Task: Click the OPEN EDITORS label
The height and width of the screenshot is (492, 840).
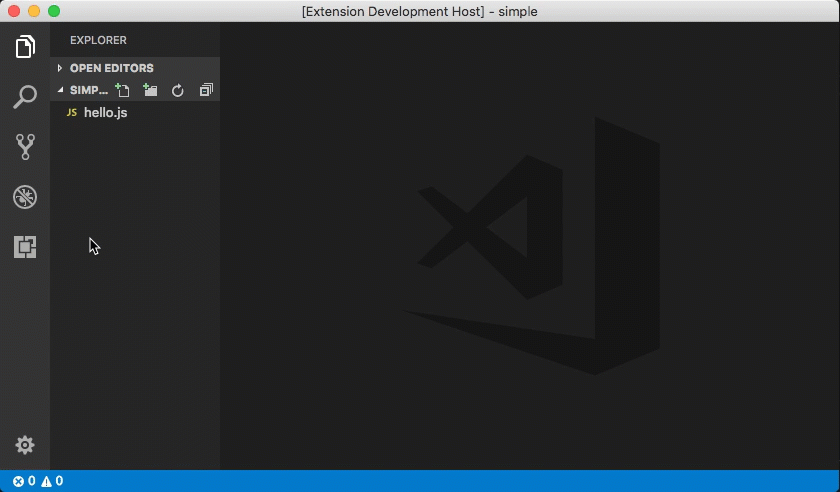Action: 111,68
